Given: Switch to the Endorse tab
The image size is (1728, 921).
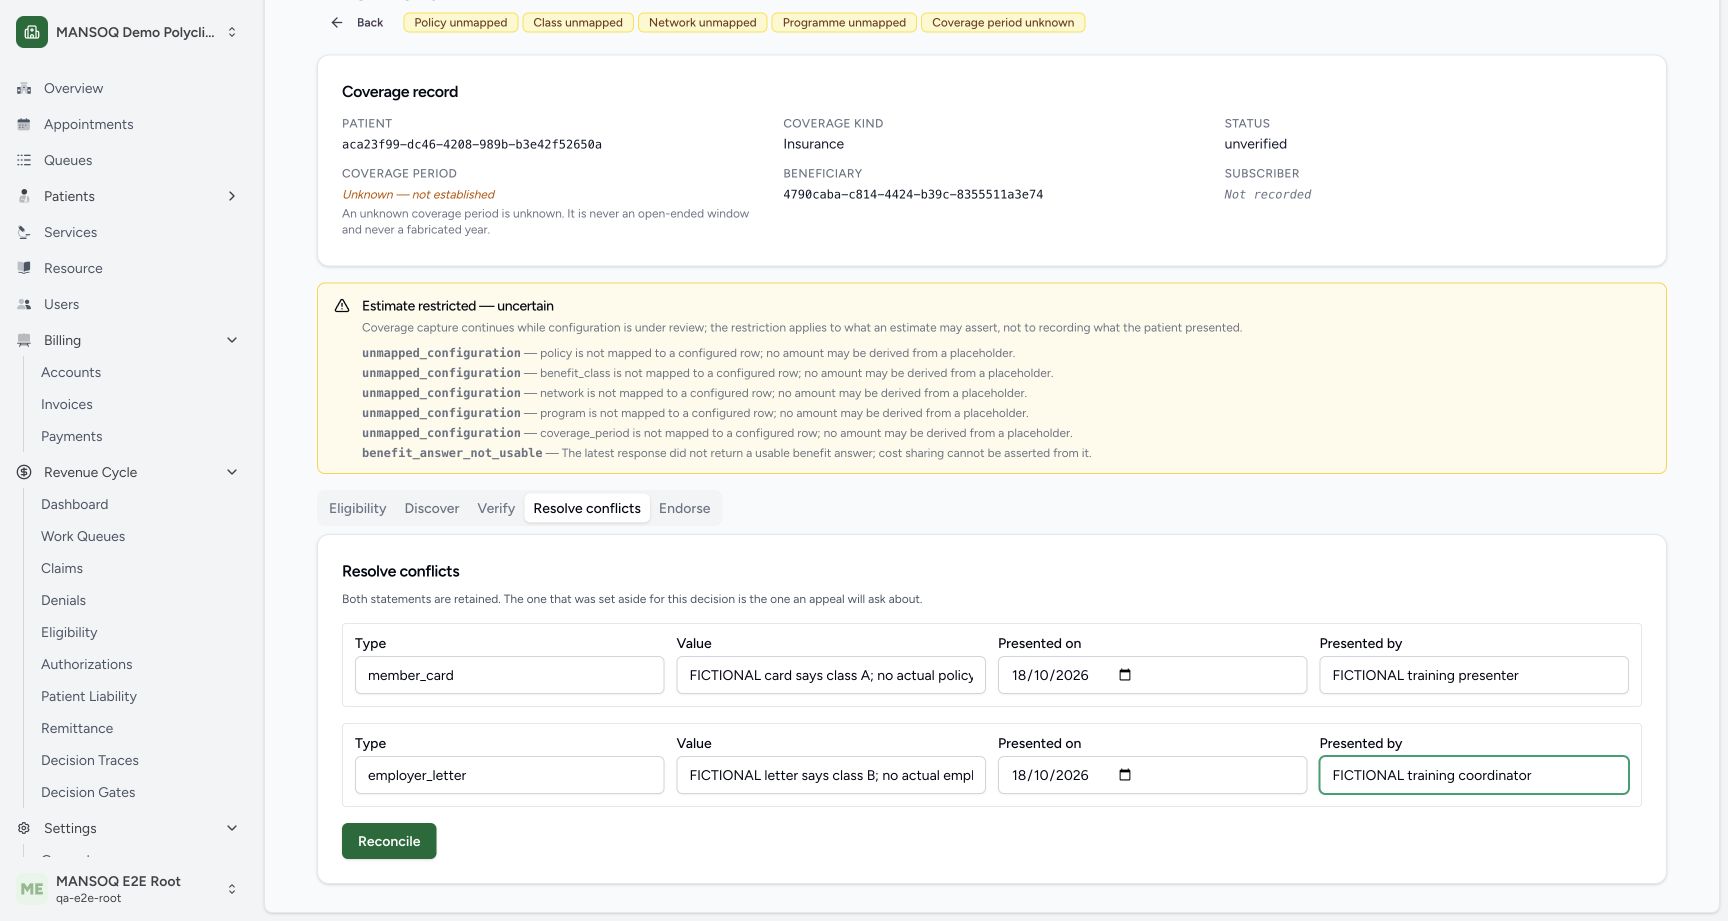Looking at the screenshot, I should click(685, 508).
